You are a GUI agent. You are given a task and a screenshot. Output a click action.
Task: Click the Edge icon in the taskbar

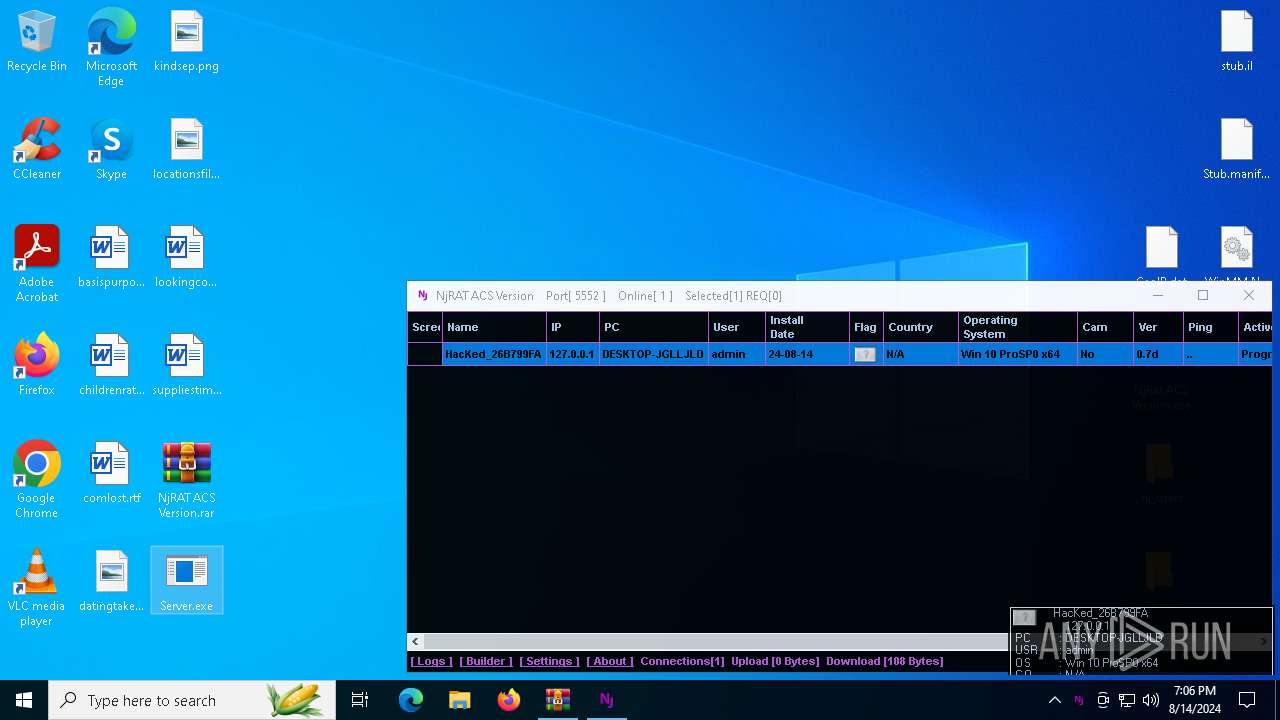point(411,700)
